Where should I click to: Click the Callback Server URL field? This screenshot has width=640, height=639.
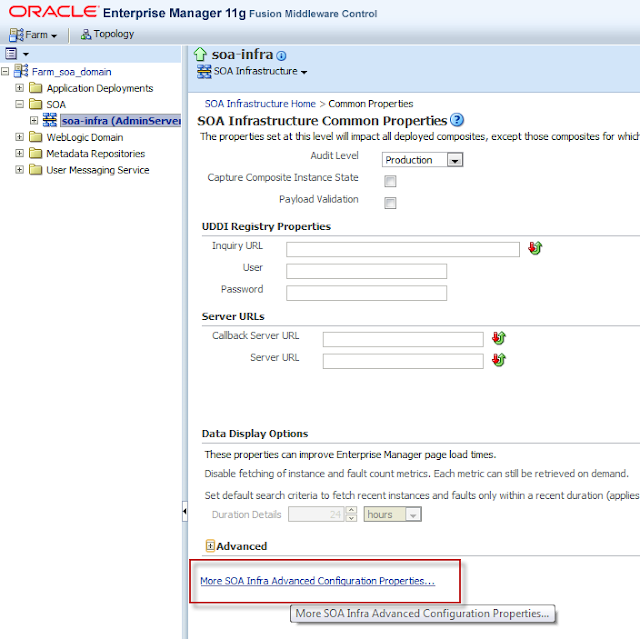tap(403, 339)
